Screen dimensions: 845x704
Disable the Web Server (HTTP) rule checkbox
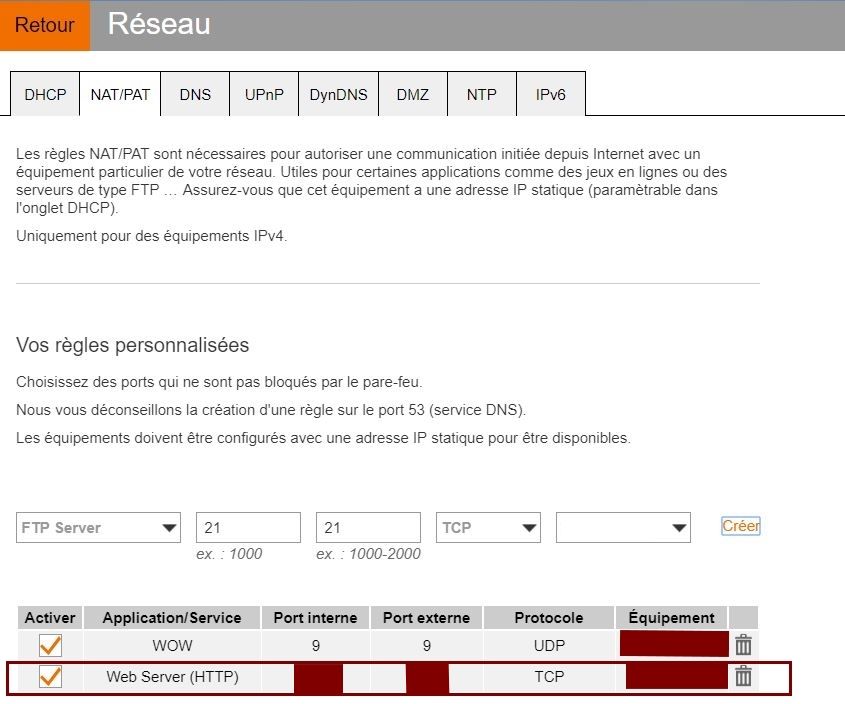pyautogui.click(x=49, y=677)
